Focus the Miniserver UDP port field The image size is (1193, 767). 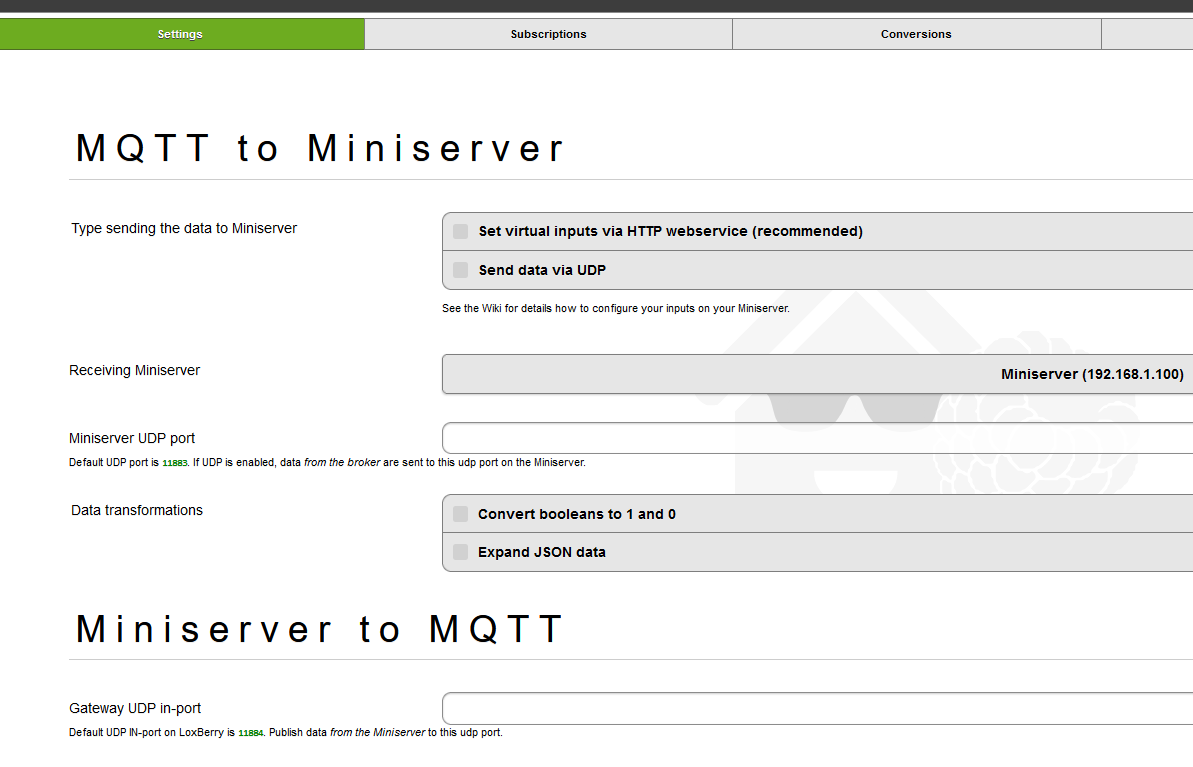click(x=817, y=438)
